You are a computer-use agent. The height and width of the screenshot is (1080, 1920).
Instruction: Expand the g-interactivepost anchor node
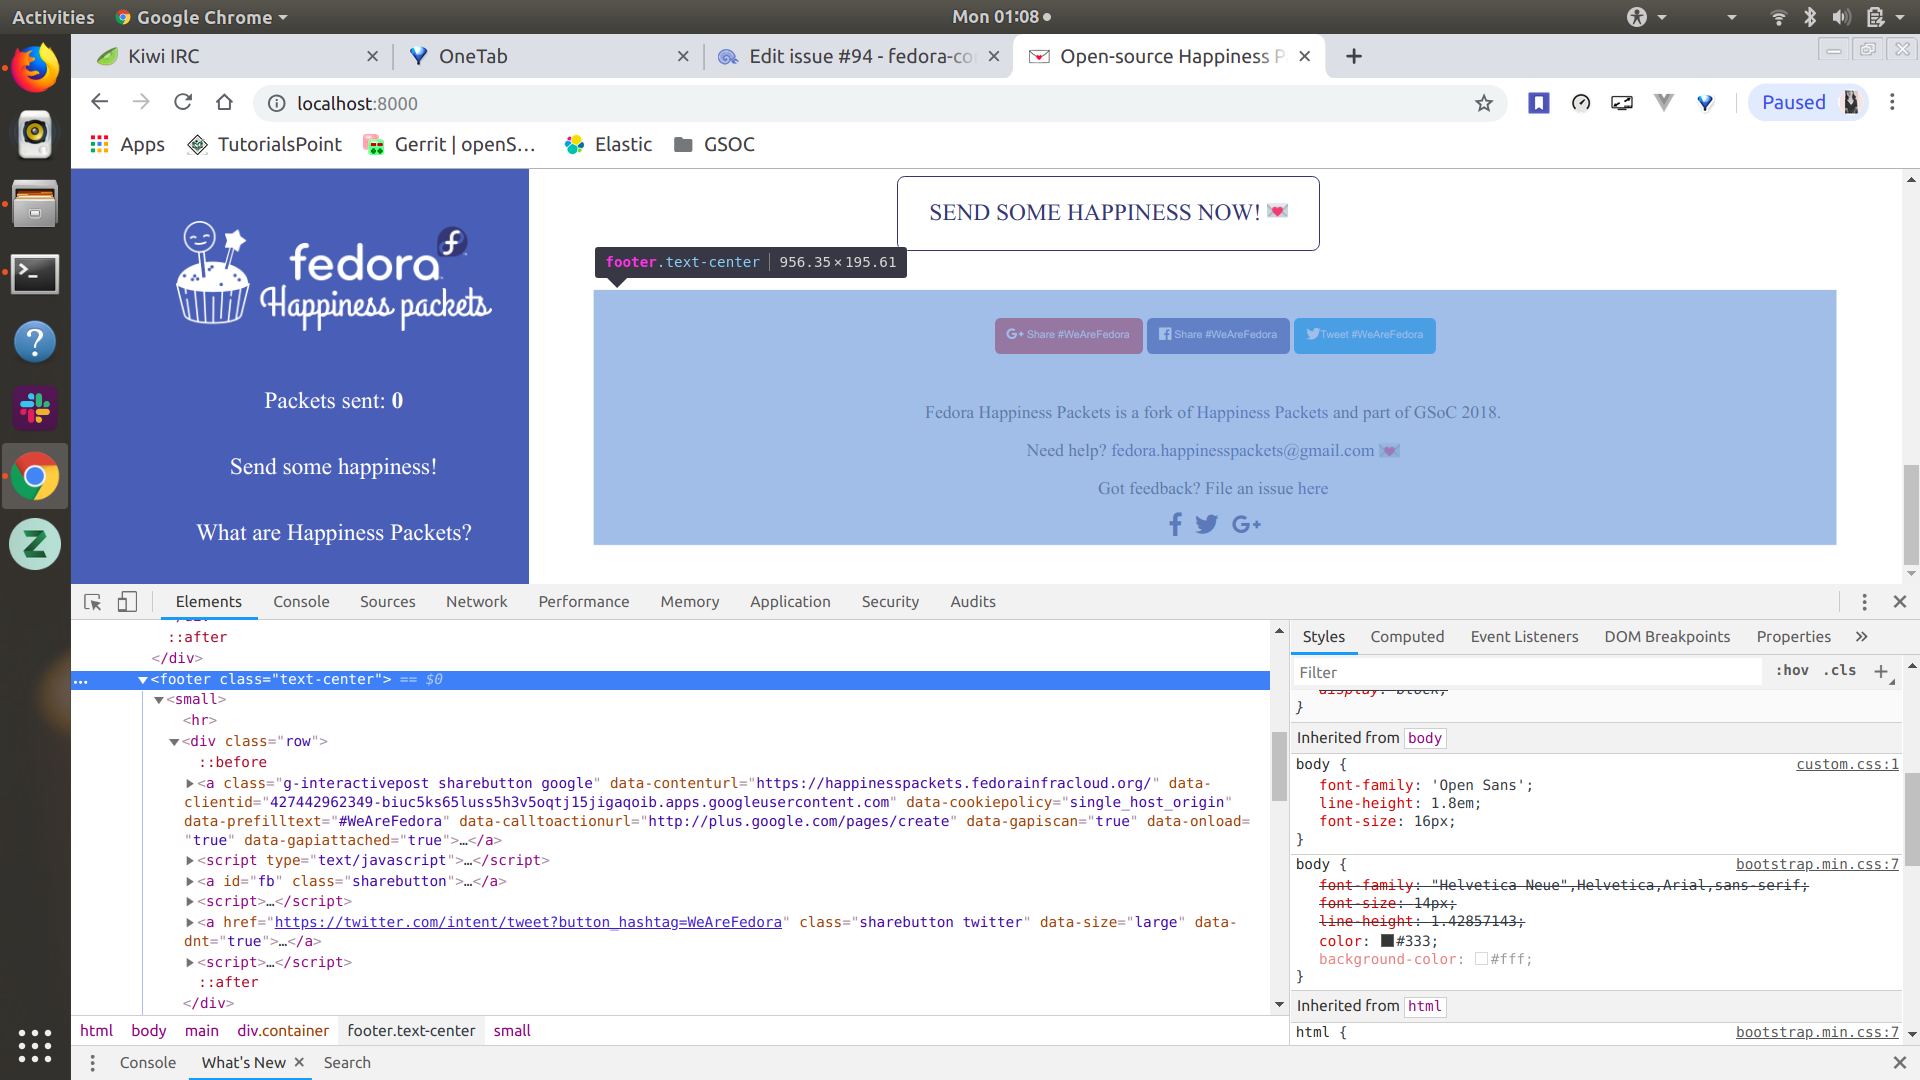(190, 784)
